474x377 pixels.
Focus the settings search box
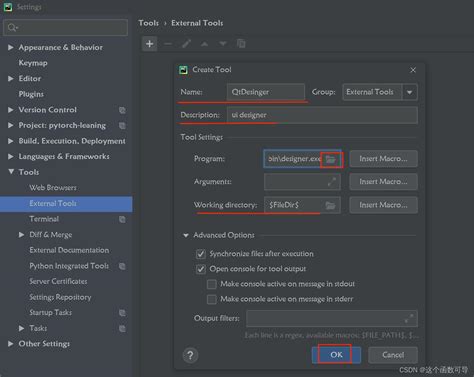(x=66, y=27)
